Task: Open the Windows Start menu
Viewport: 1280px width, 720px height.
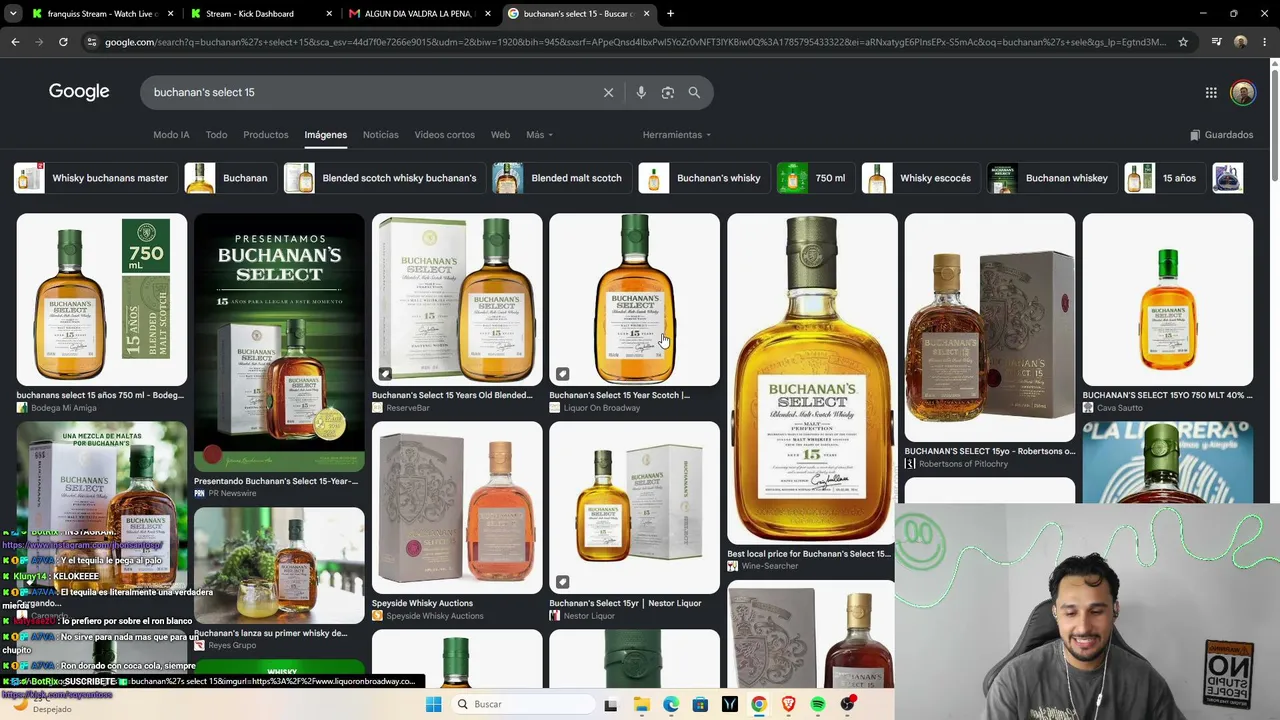Action: click(x=433, y=704)
